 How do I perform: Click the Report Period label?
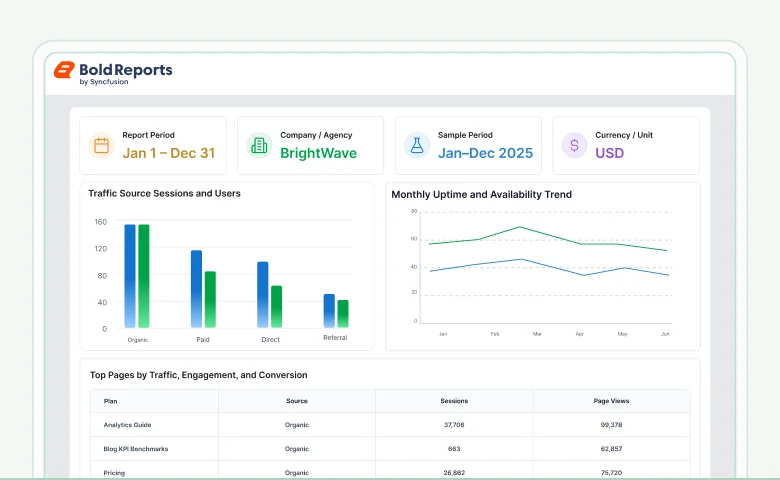(148, 135)
